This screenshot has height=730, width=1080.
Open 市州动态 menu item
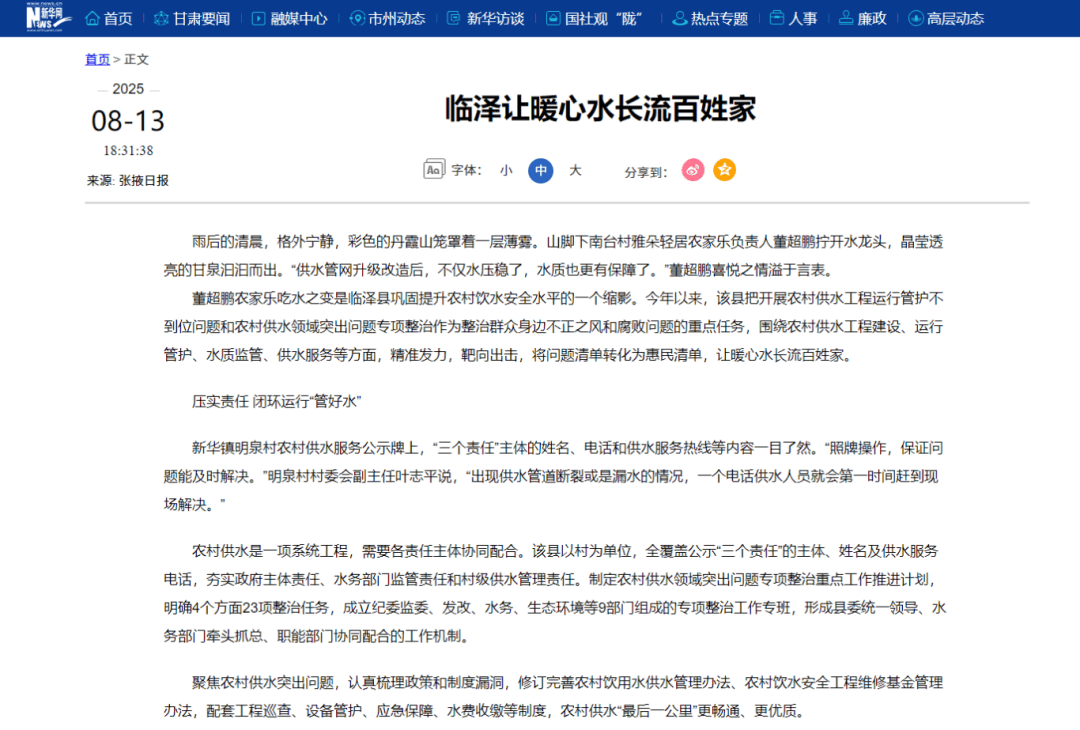click(396, 19)
